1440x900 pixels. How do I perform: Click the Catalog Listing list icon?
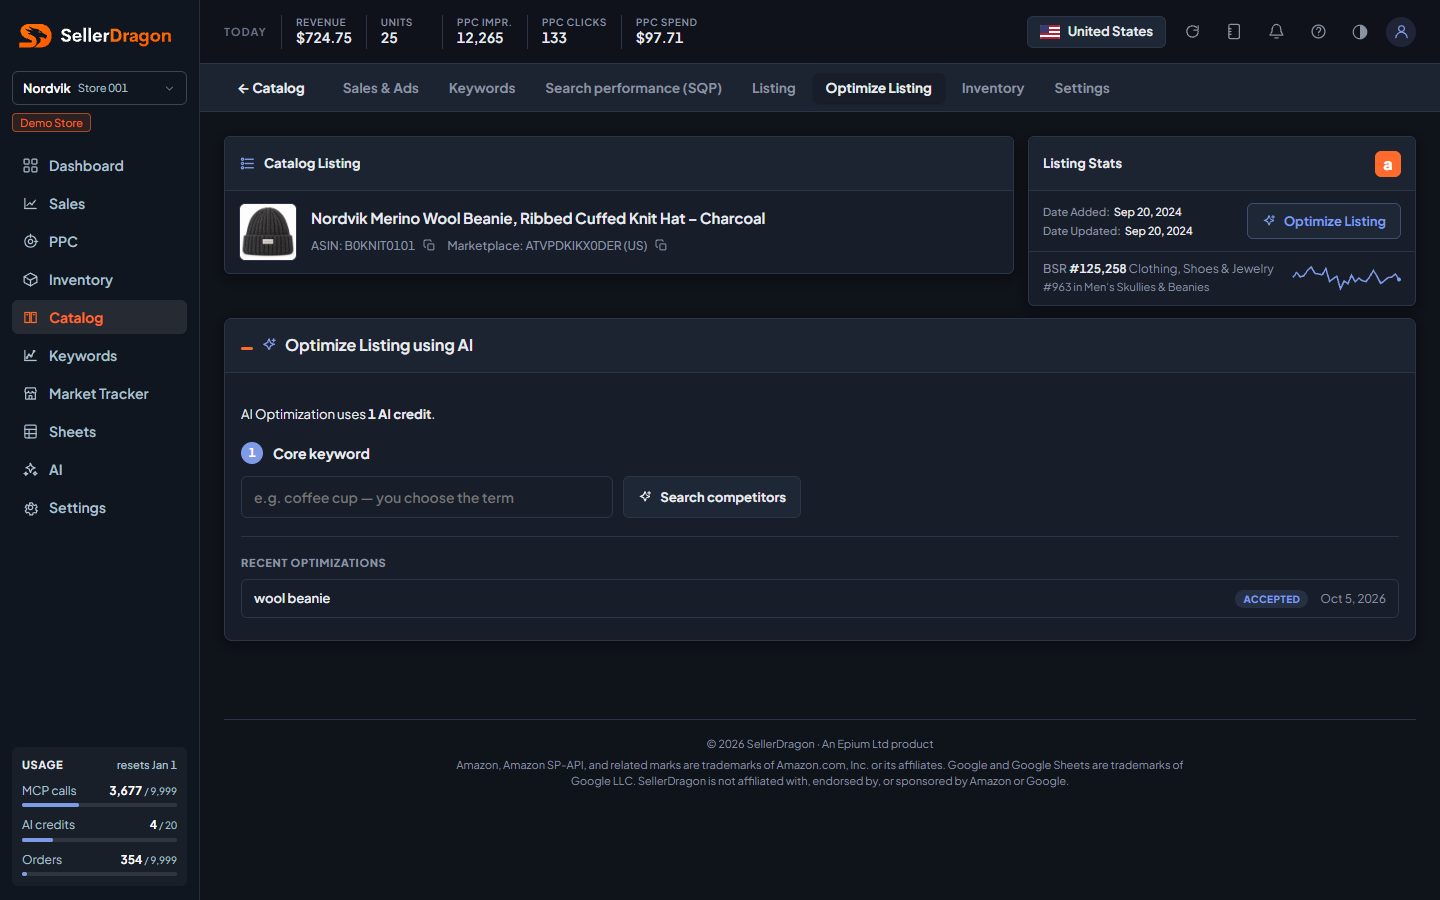tap(247, 164)
